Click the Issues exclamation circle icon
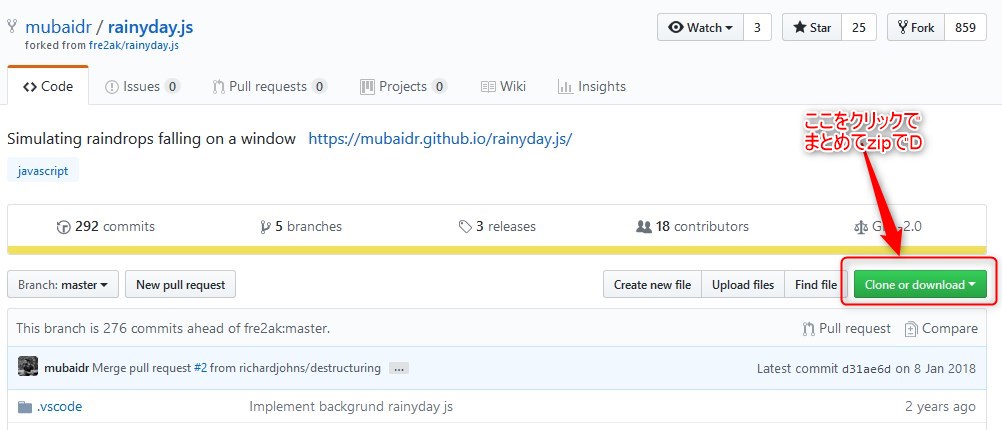The image size is (1002, 430). tap(112, 87)
